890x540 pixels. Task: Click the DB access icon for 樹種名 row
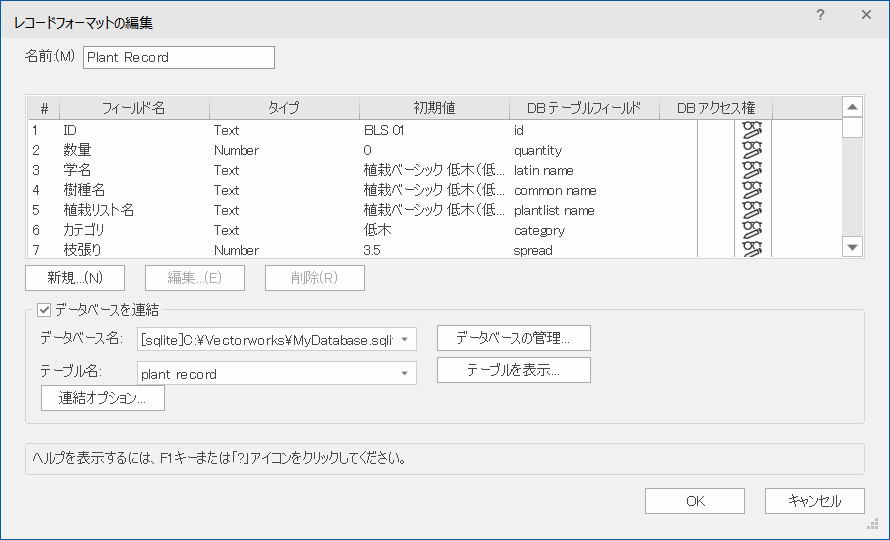pyautogui.click(x=752, y=190)
